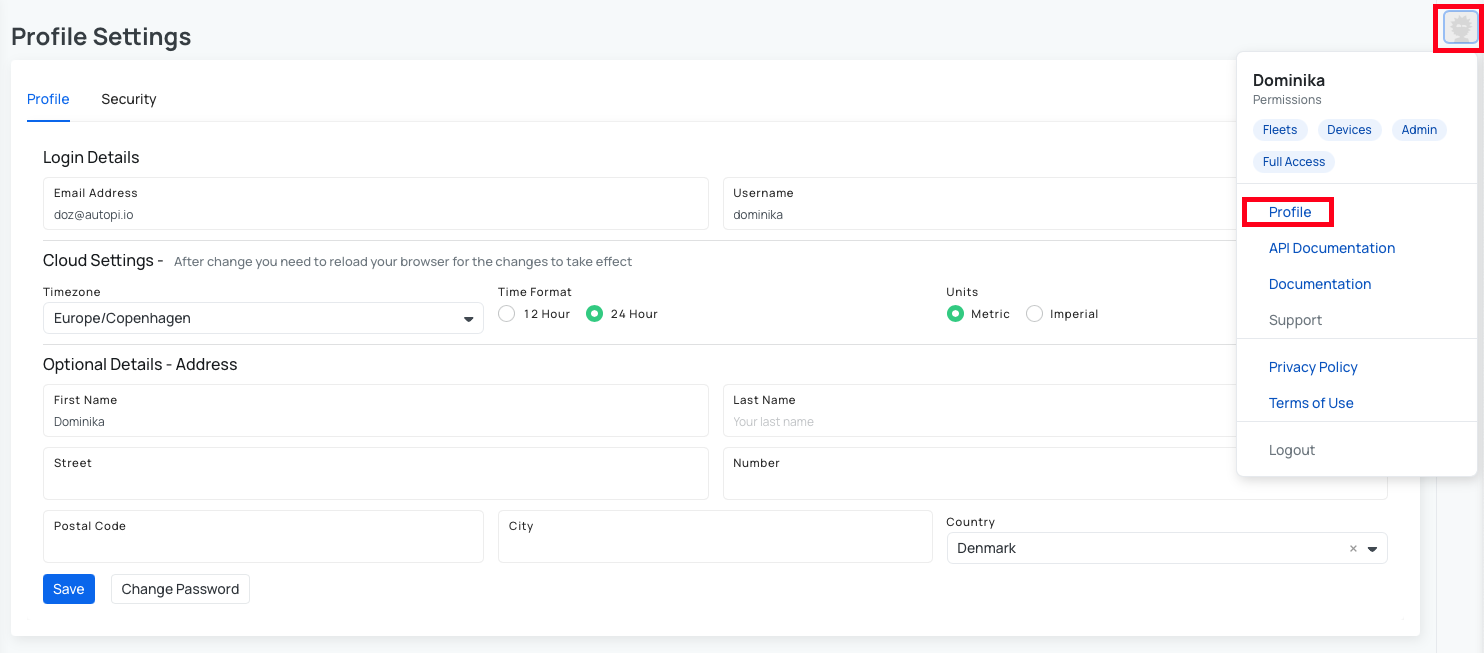Open the Country dropdown
1484x653 pixels.
[1372, 548]
